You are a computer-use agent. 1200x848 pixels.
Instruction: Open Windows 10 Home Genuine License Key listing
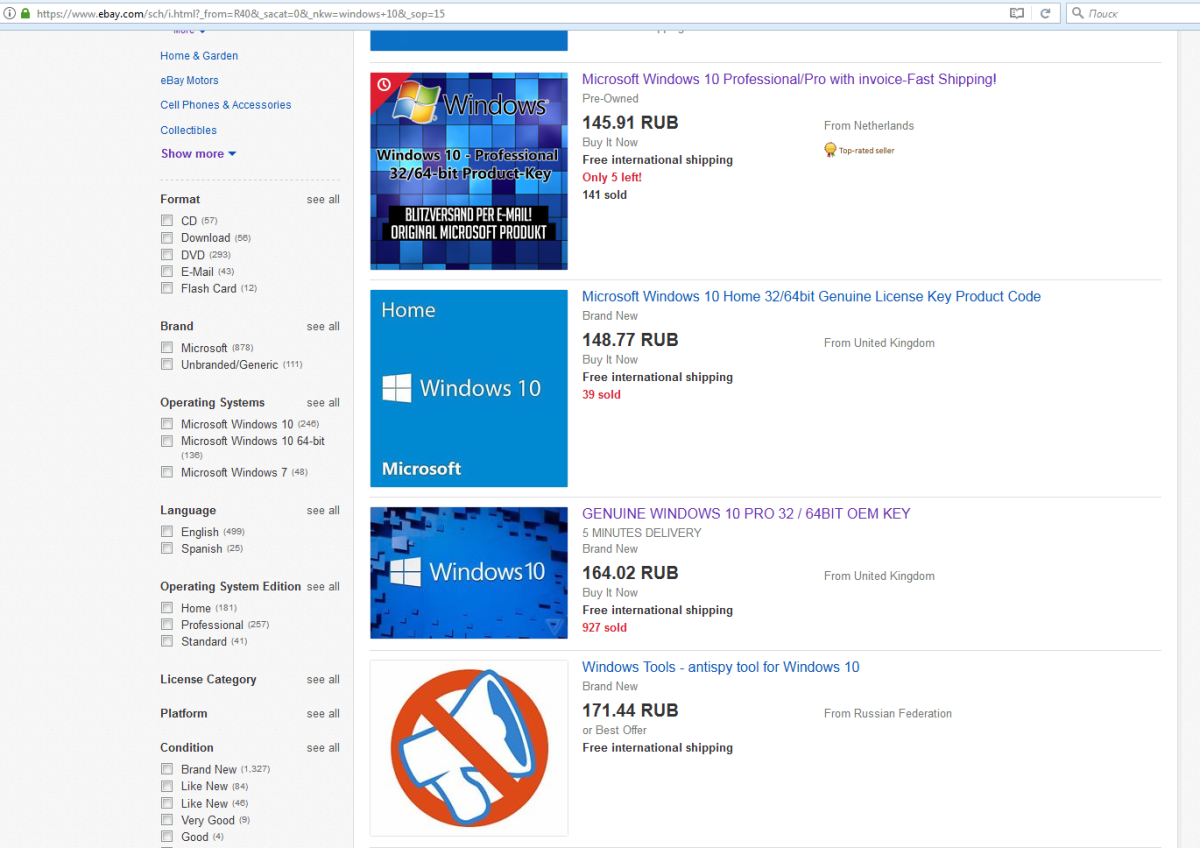(811, 296)
